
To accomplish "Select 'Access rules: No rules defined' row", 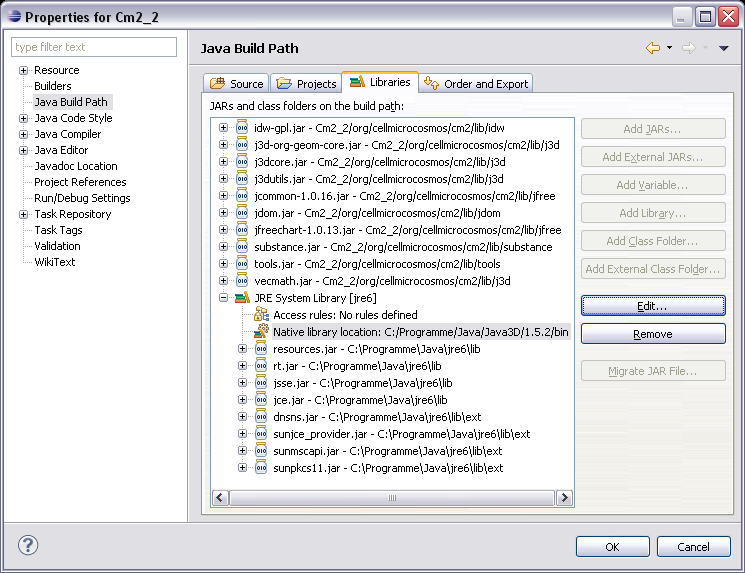I will coord(345,315).
